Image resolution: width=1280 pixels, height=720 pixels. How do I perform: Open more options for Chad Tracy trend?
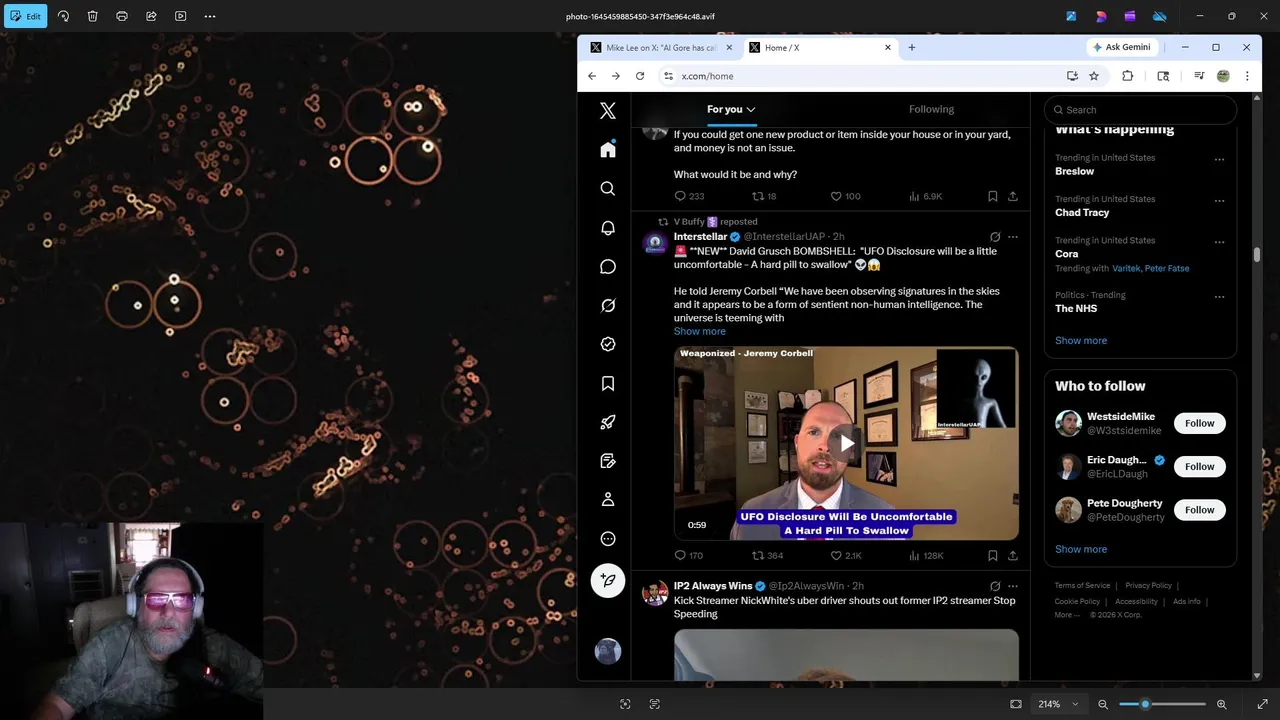pos(1219,200)
